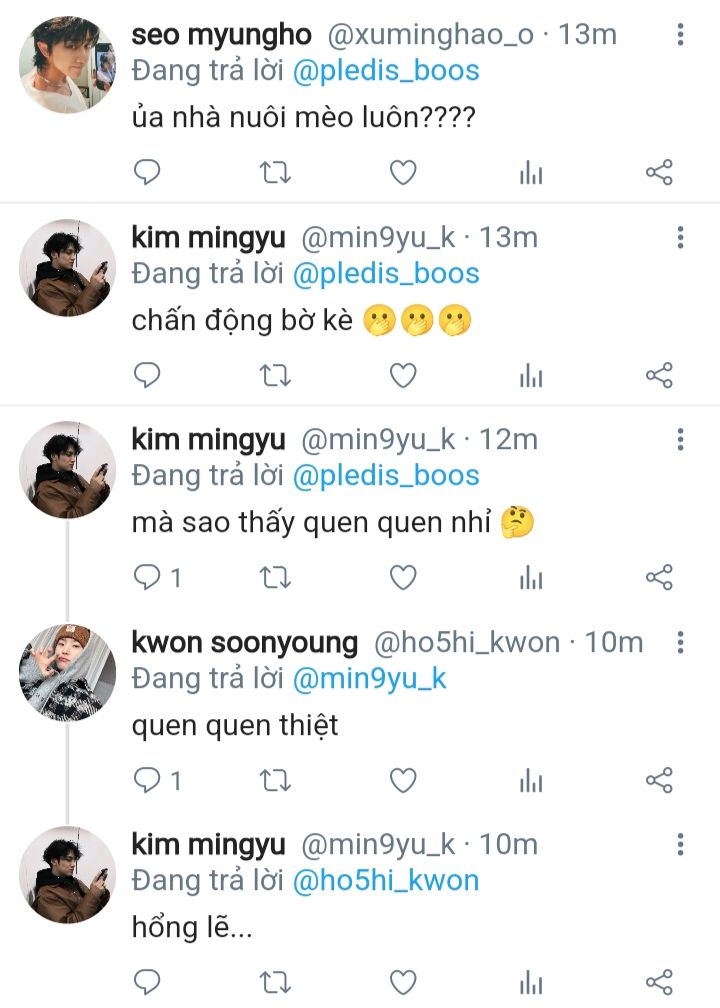Retweet kwon soonyoung's "quen quen thiệt" reply
The width and height of the screenshot is (720, 1008).
click(x=275, y=780)
